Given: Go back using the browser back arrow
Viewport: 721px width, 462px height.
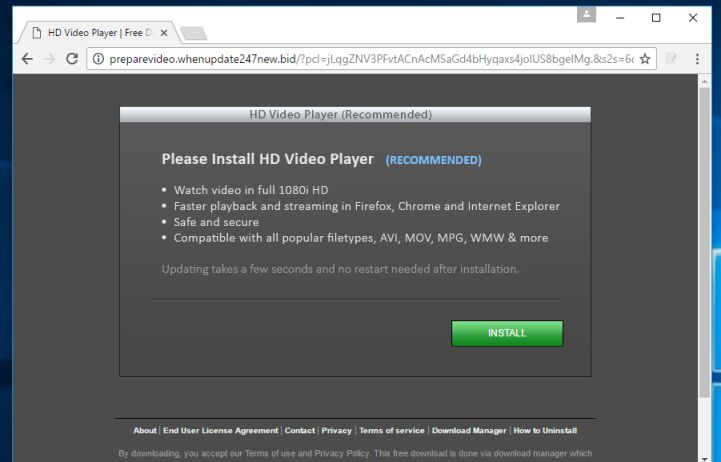Looking at the screenshot, I should coord(27,59).
